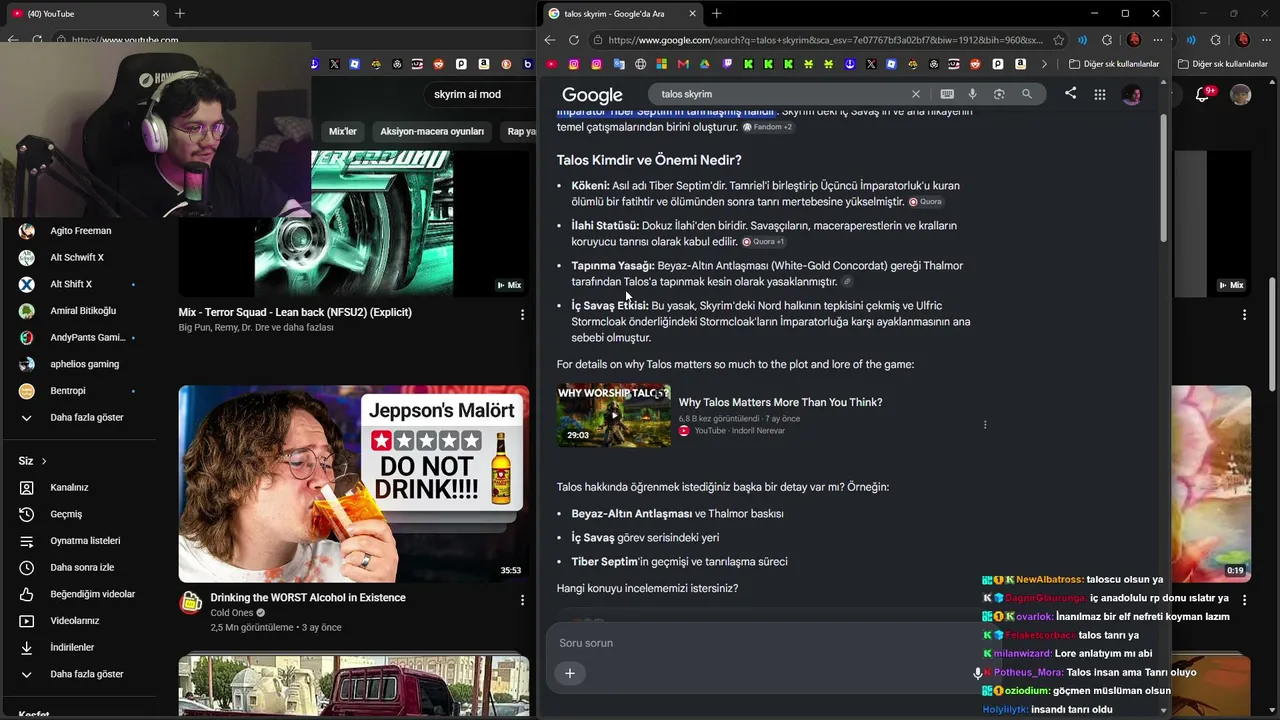
Task: Click the Google voice search microphone icon
Action: pyautogui.click(x=972, y=94)
